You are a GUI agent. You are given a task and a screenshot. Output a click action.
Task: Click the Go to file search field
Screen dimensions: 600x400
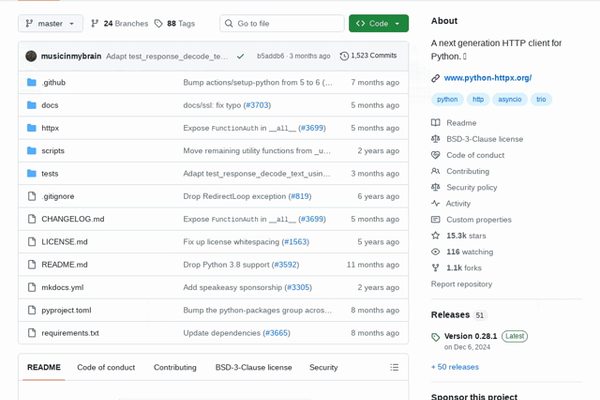pos(282,23)
